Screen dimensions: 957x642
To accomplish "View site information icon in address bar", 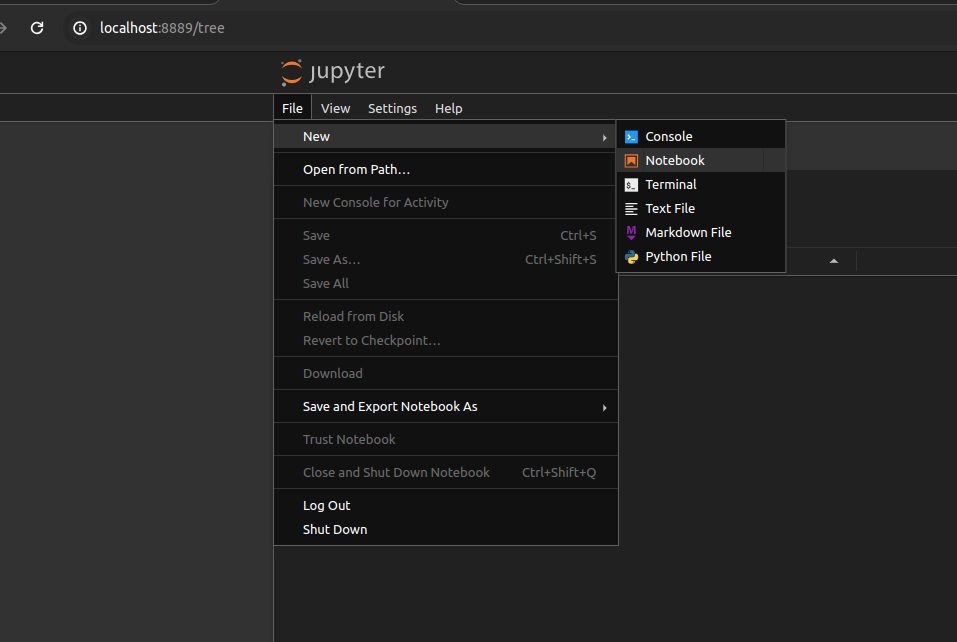I will tap(80, 28).
